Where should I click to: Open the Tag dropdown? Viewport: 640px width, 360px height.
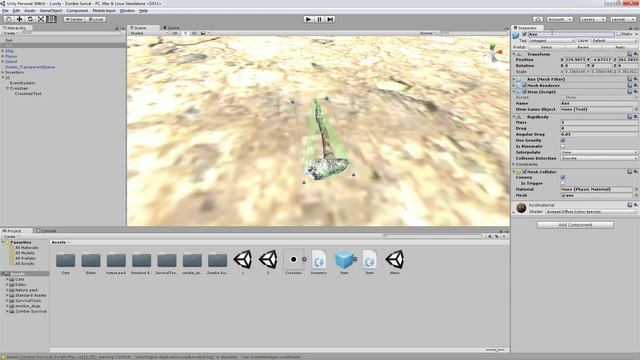[552, 41]
